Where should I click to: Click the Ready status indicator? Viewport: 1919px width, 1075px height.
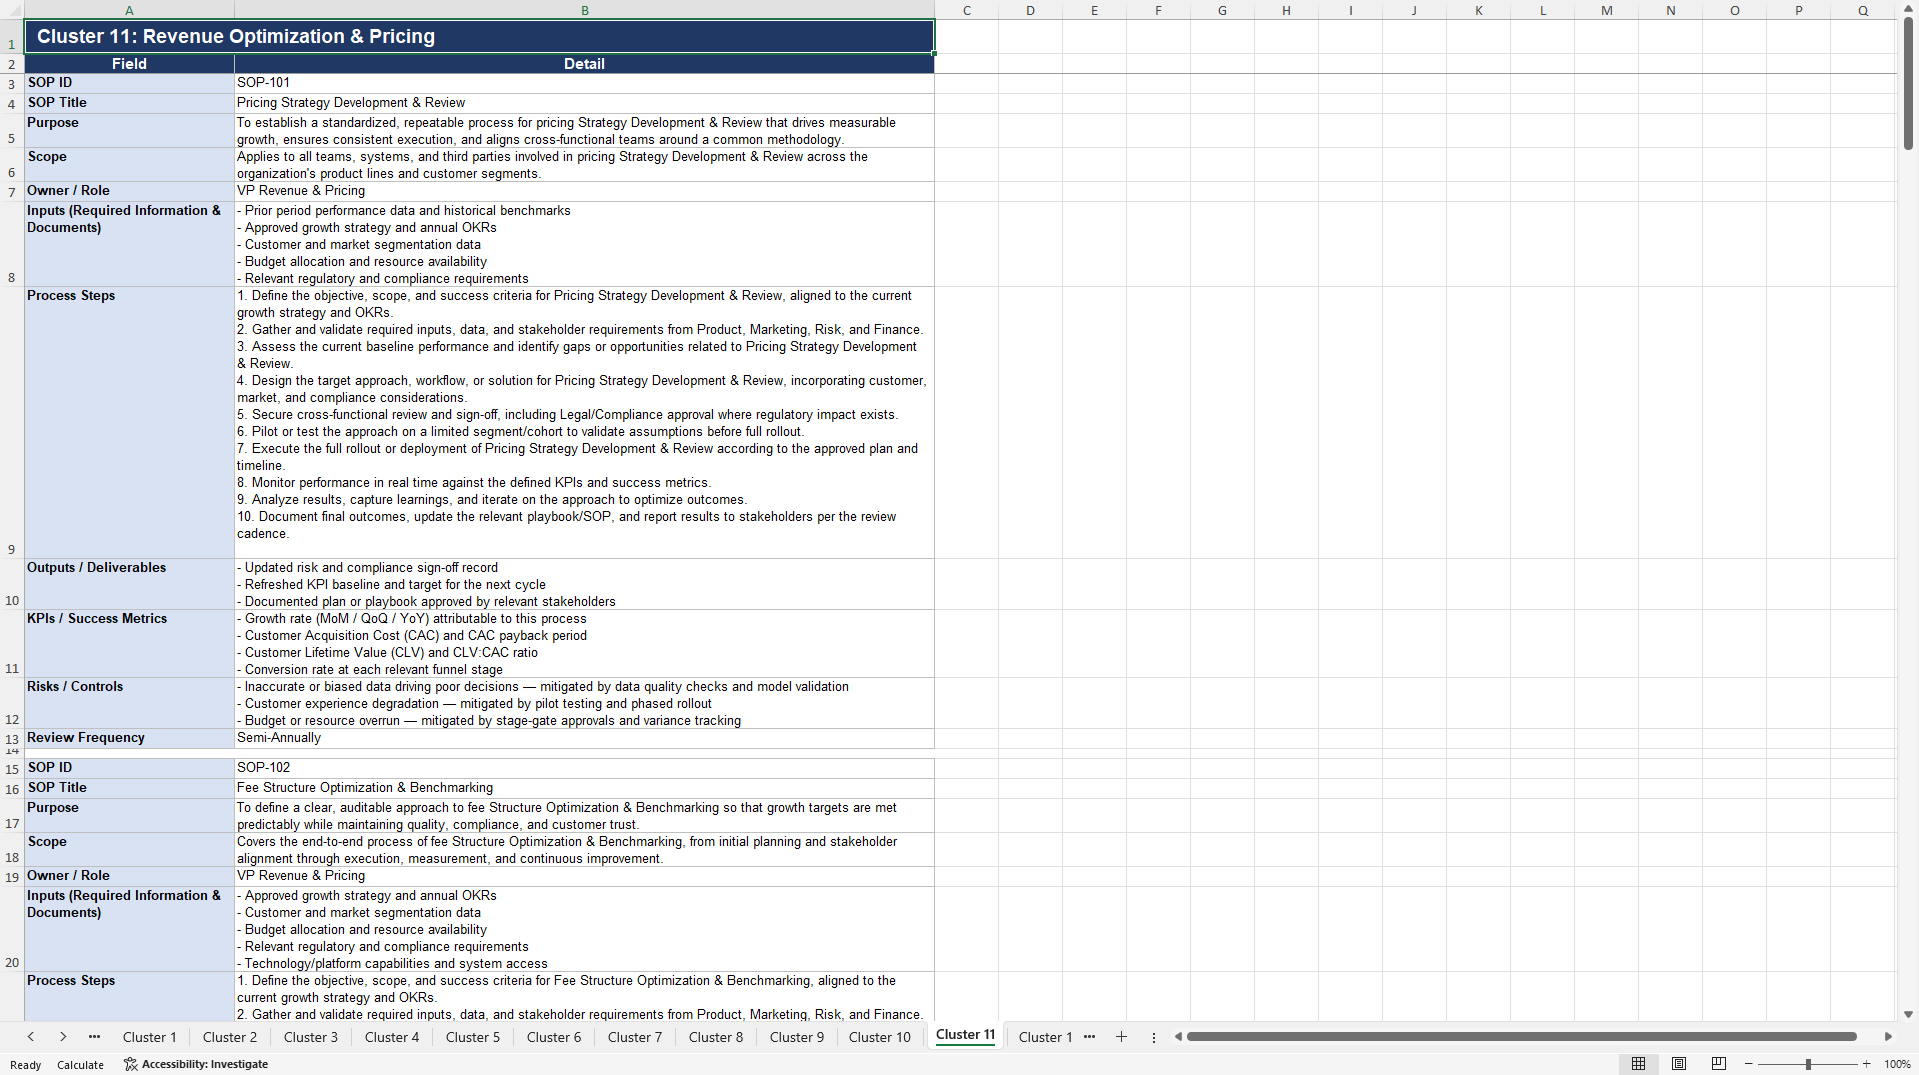point(26,1064)
